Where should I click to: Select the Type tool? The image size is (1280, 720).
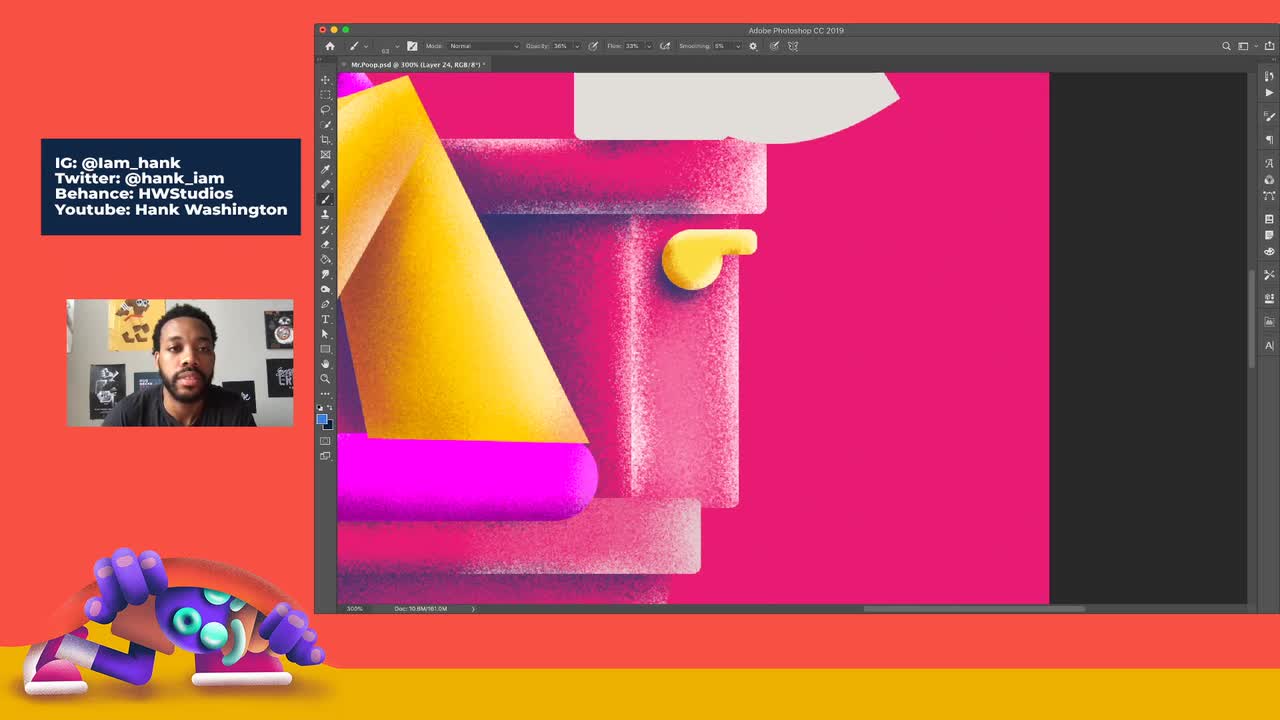pyautogui.click(x=325, y=319)
